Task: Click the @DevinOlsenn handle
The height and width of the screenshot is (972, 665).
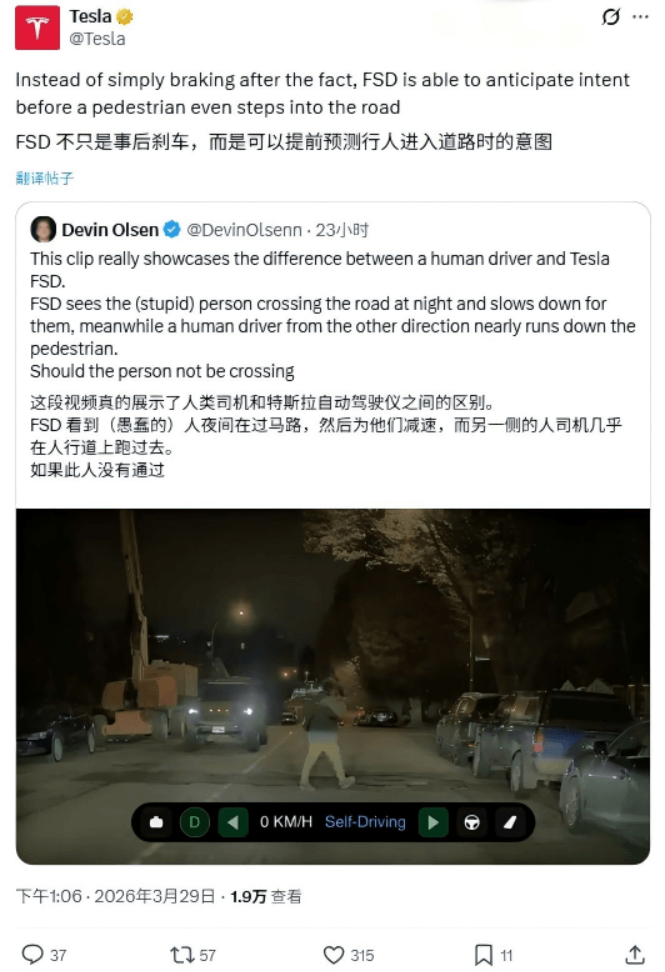Action: click(x=244, y=230)
